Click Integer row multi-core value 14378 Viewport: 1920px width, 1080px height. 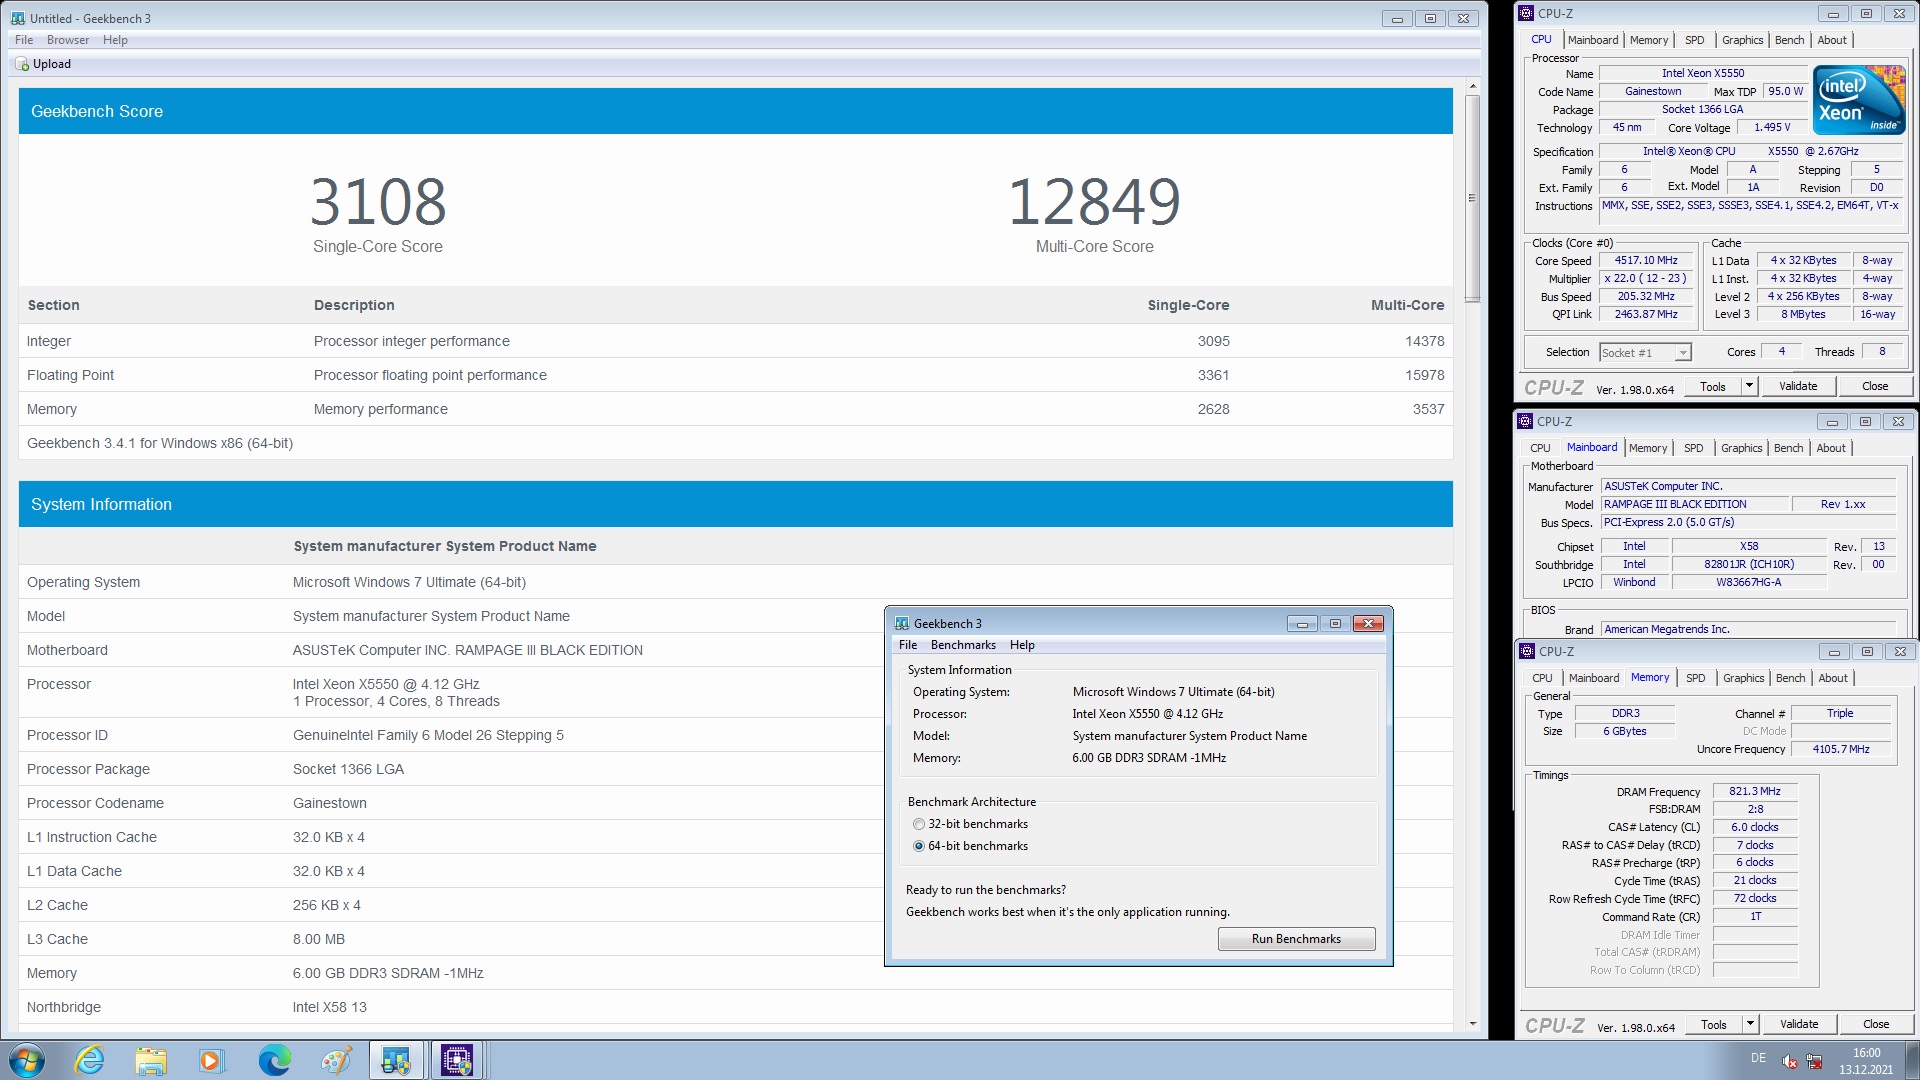click(1424, 341)
